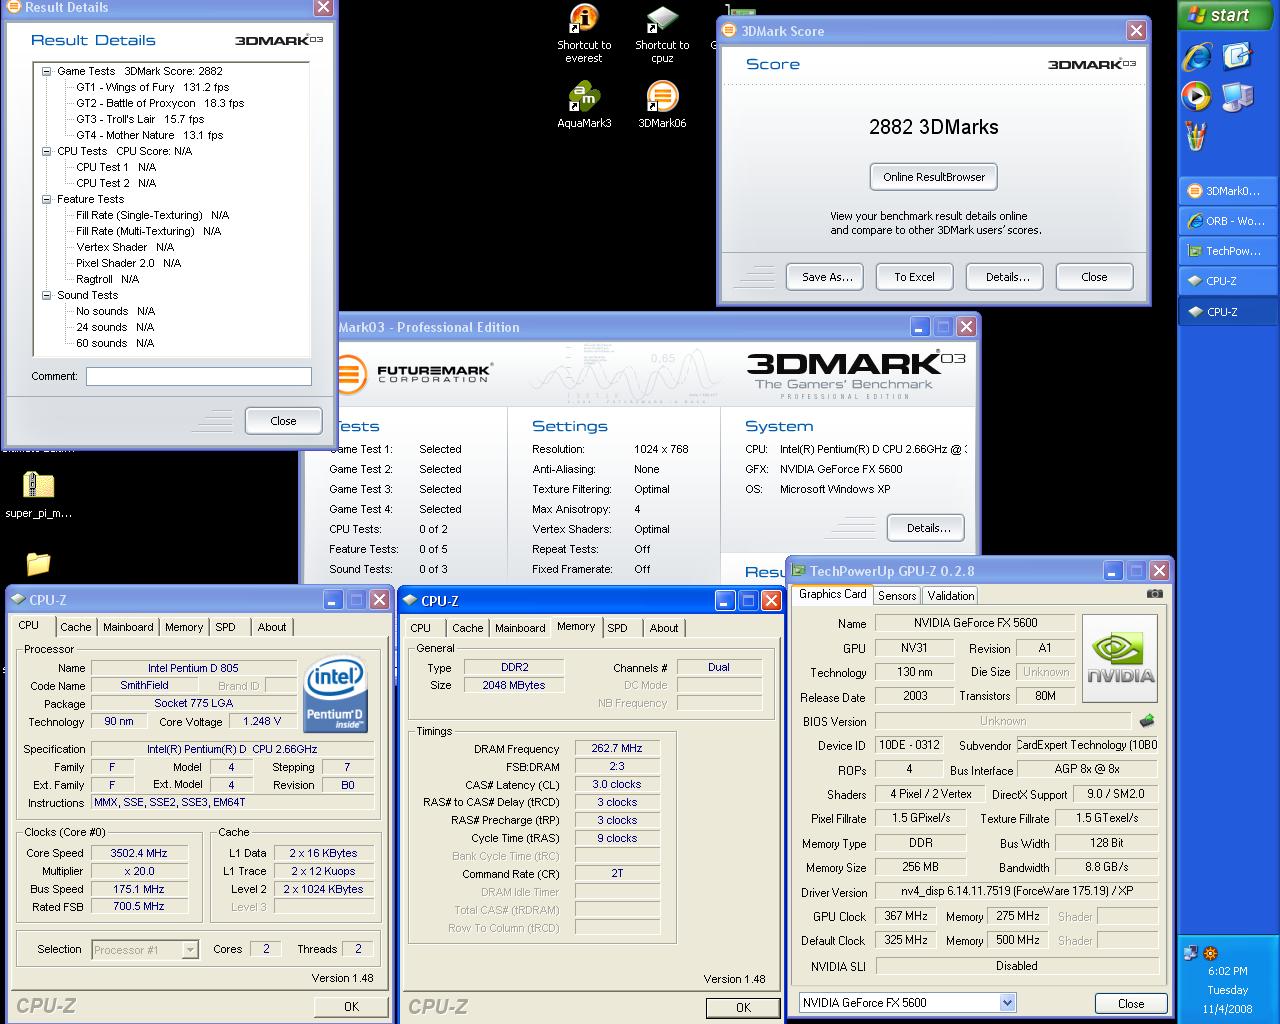Click the 2882 3DMarks score text
This screenshot has height=1024, width=1280.
pos(934,127)
